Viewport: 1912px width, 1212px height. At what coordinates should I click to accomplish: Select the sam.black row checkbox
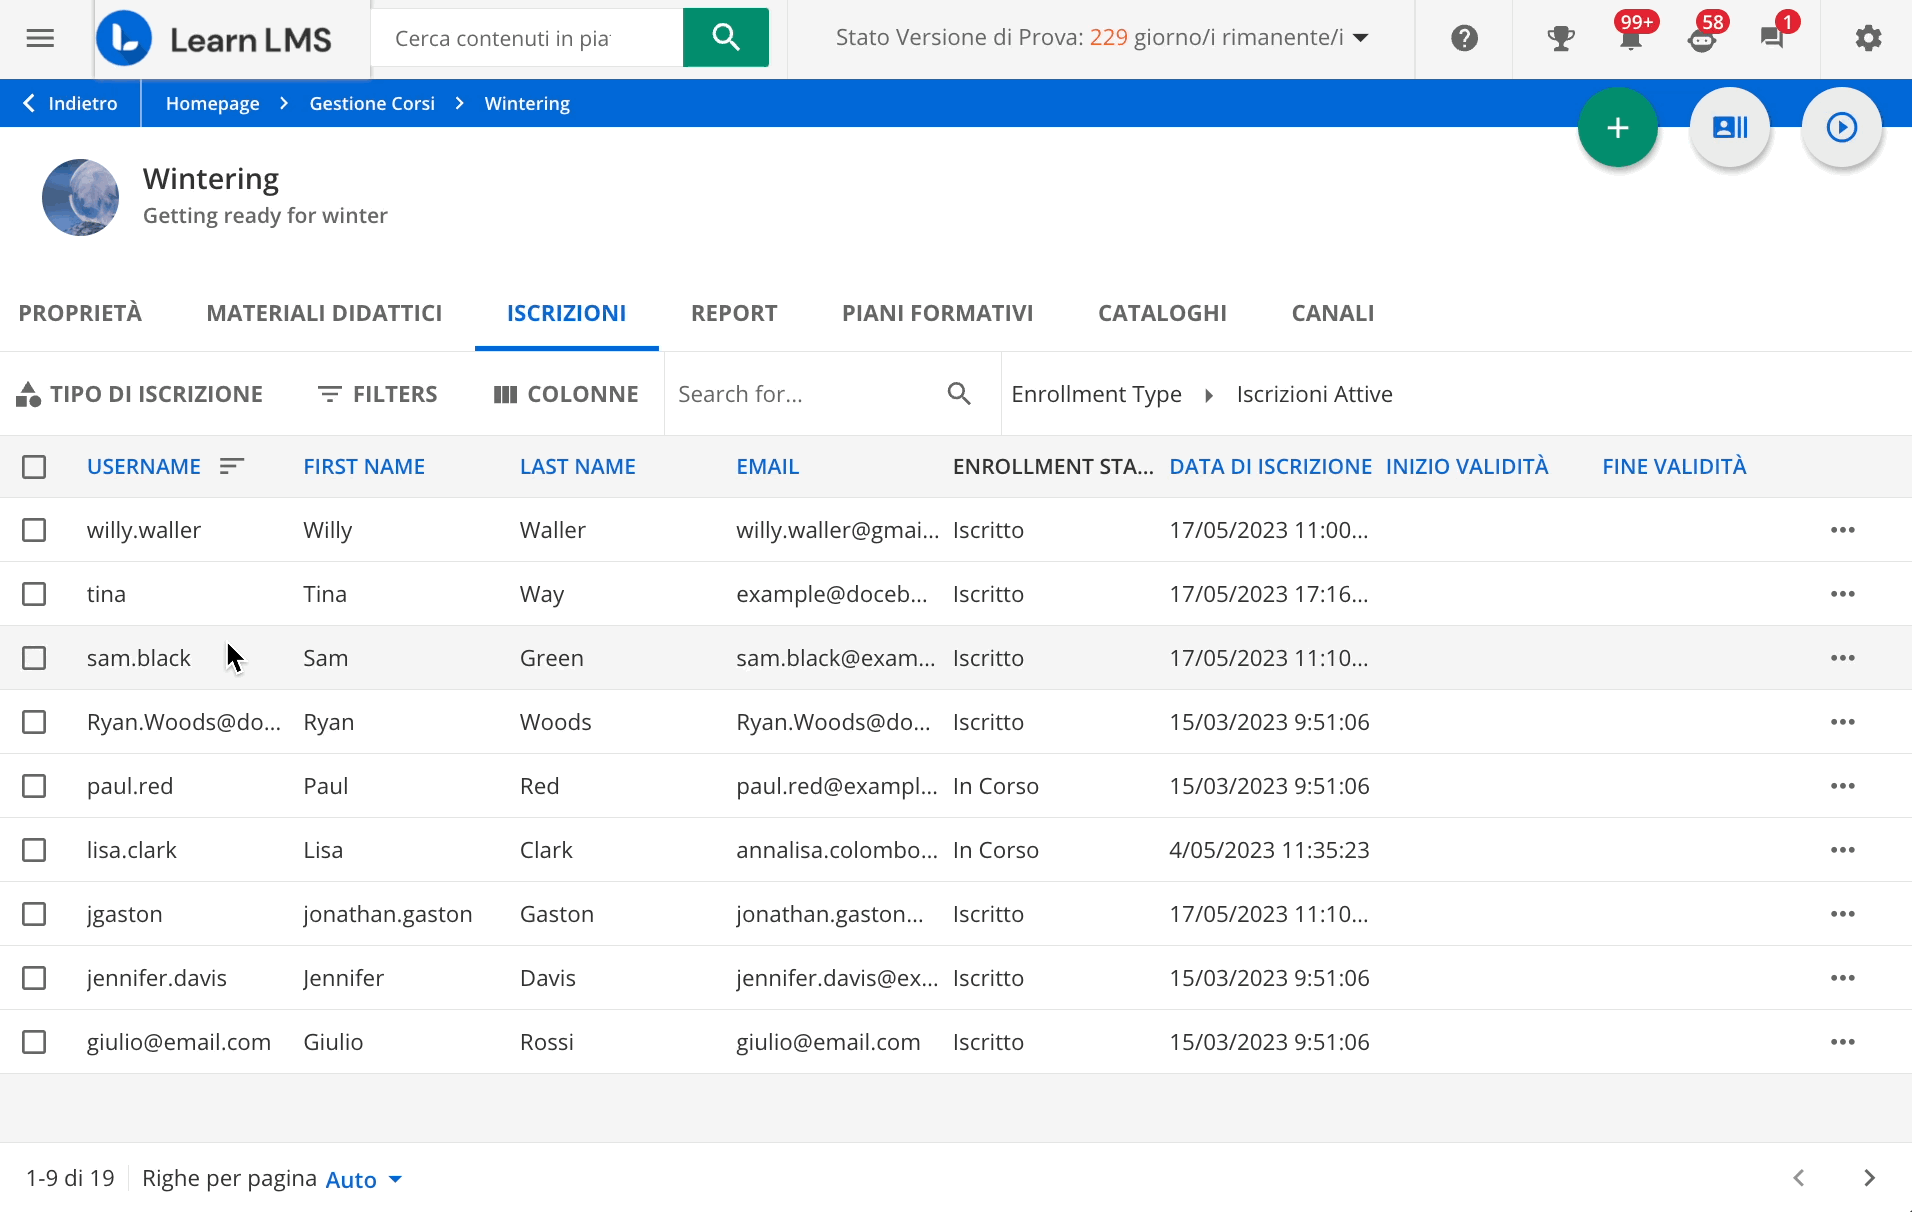point(34,658)
